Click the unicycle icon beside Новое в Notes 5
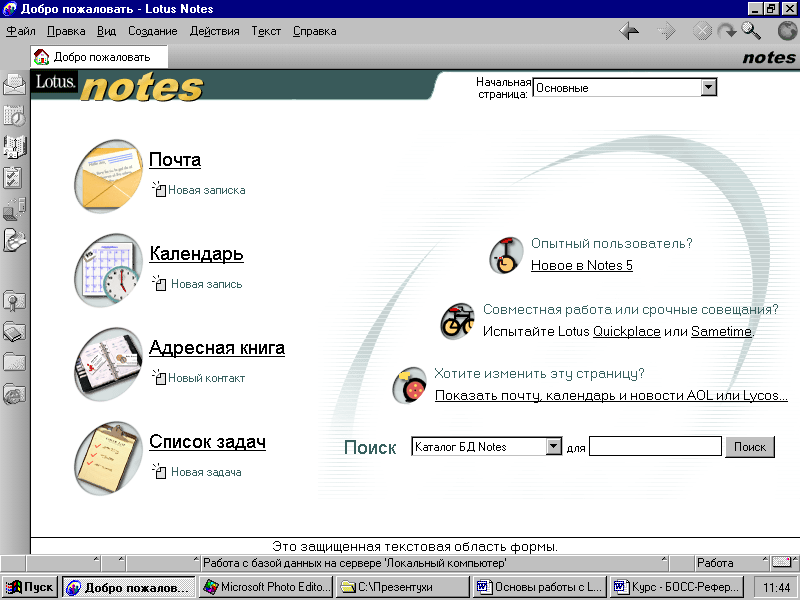This screenshot has width=800, height=600. [506, 255]
